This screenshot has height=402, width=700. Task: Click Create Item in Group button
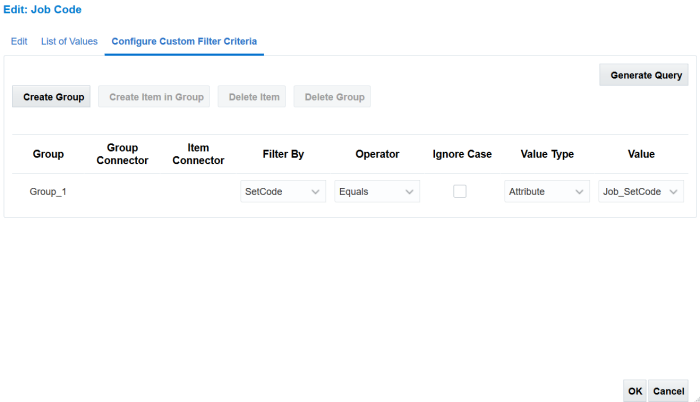[x=156, y=97]
